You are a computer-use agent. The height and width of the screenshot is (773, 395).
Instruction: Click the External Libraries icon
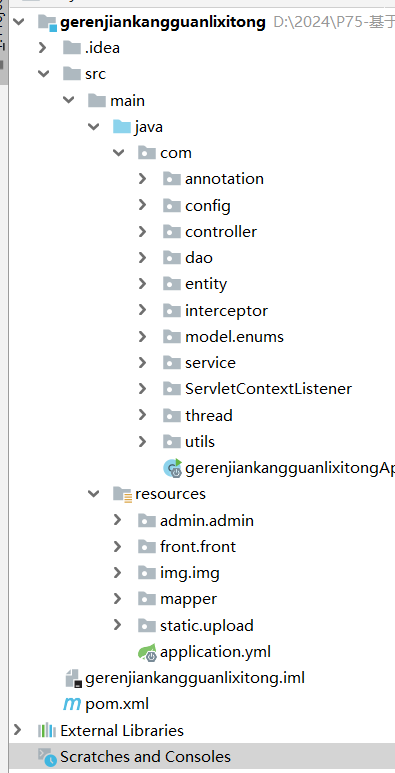click(x=47, y=730)
